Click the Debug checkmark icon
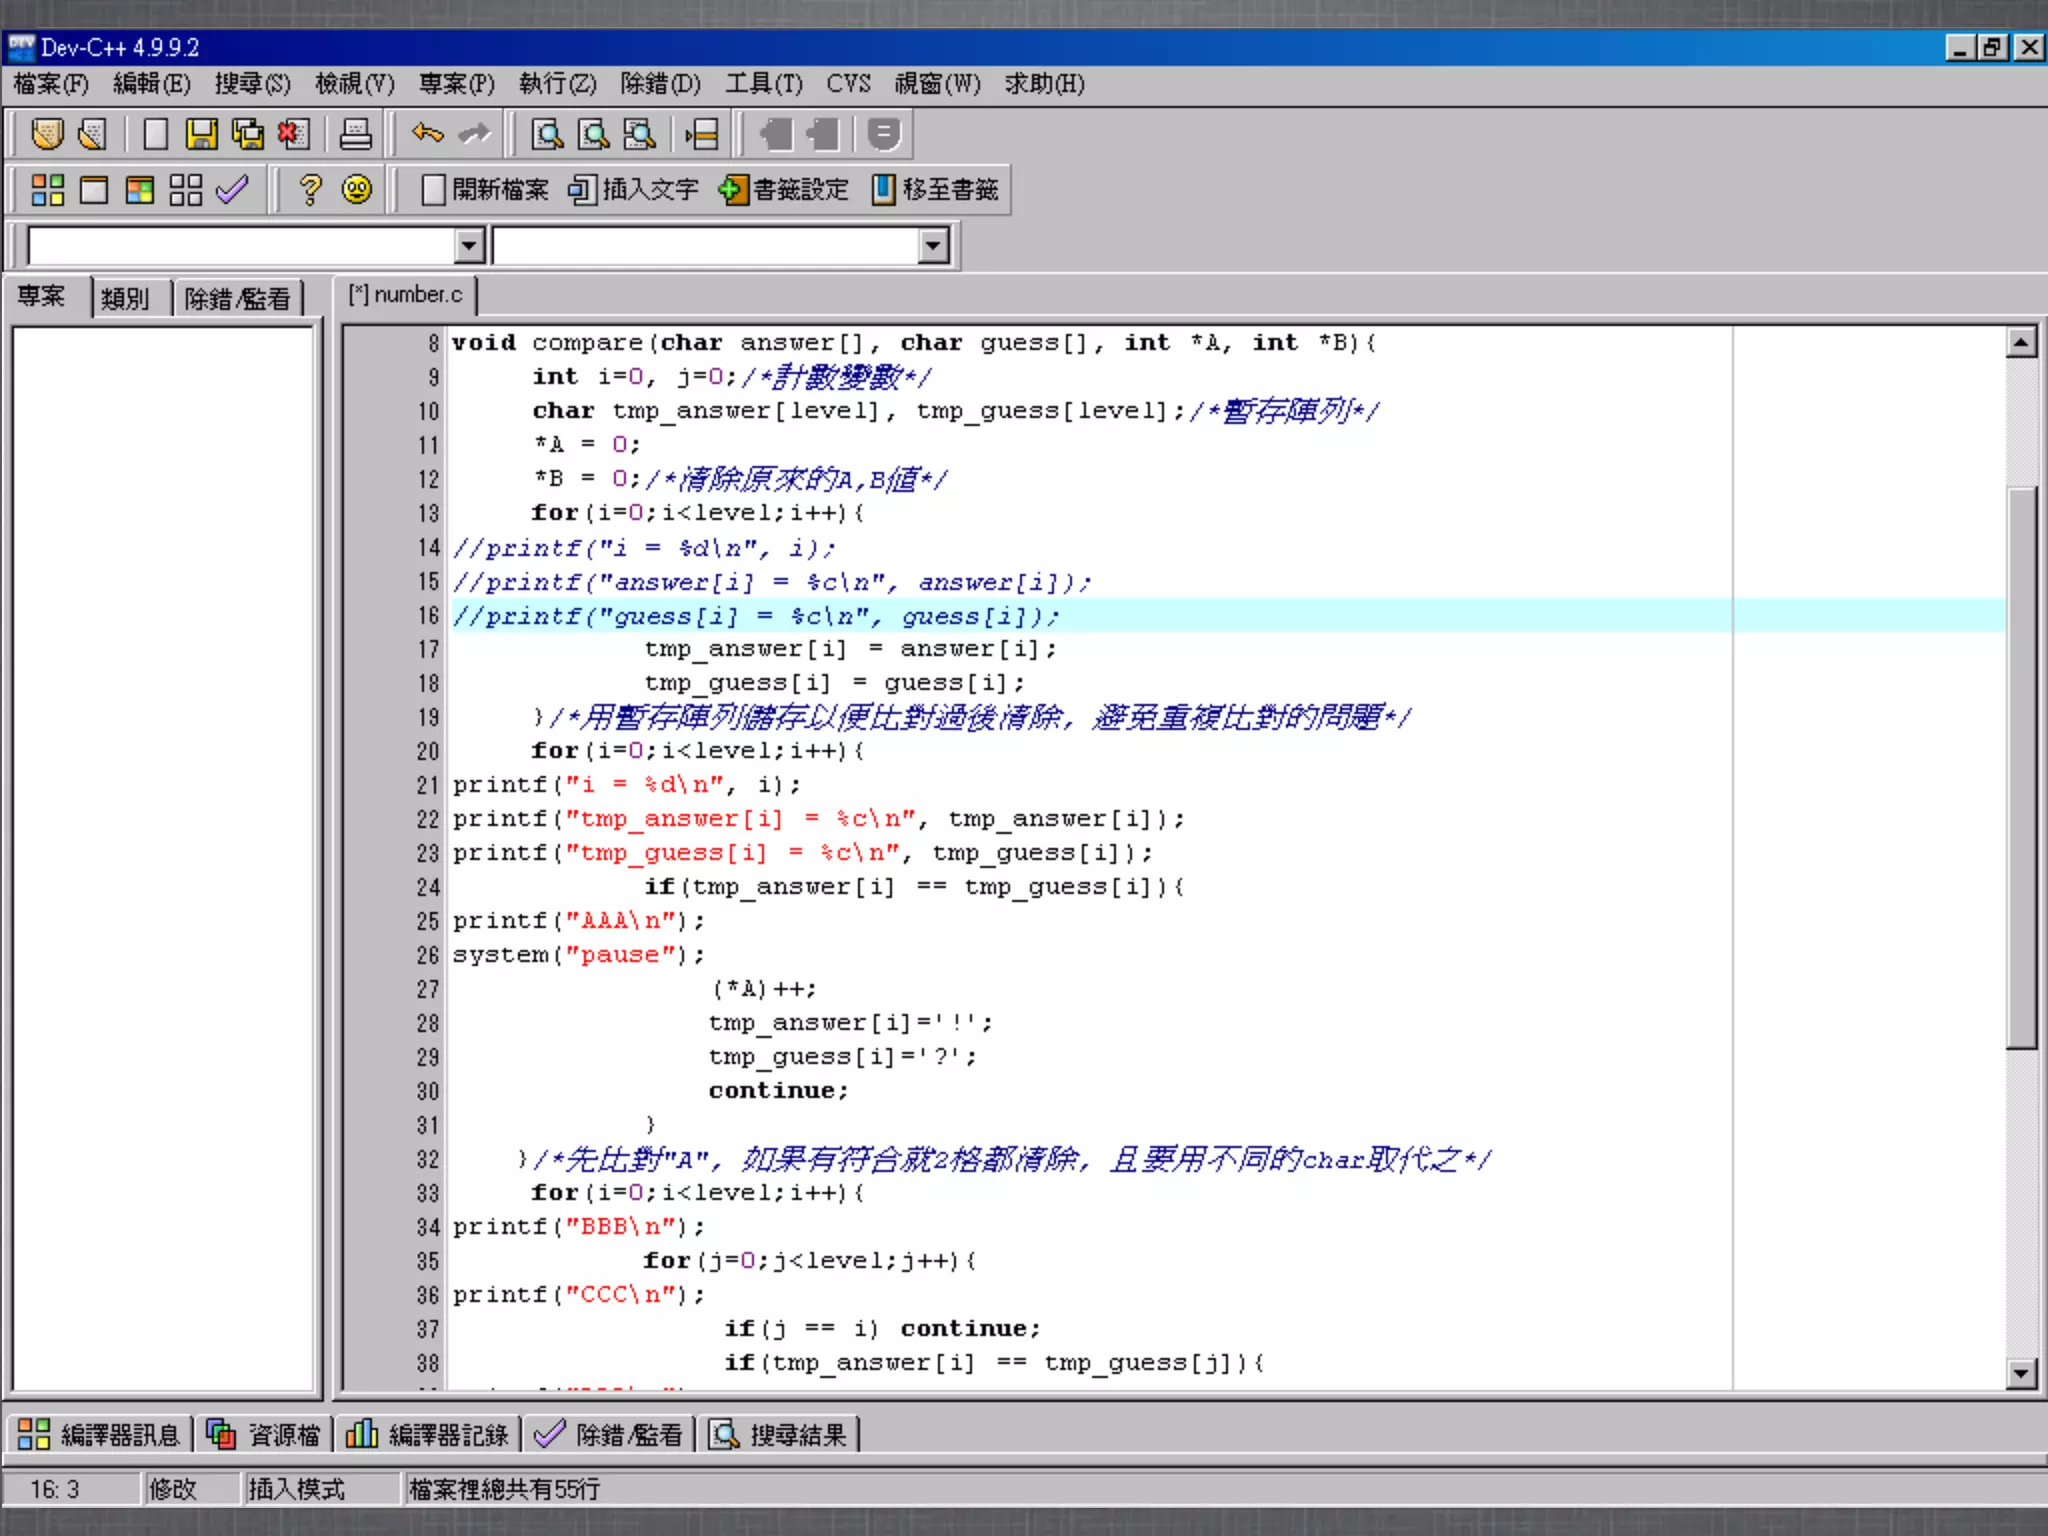This screenshot has height=1536, width=2048. [232, 190]
